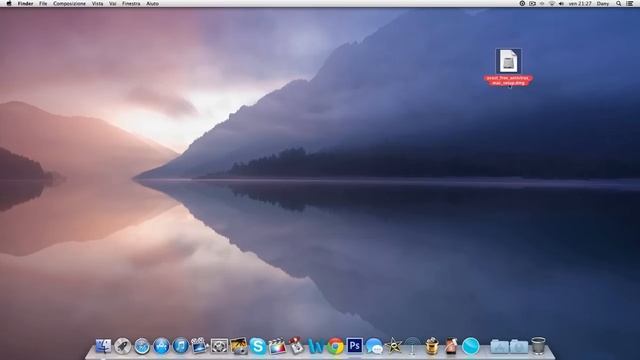This screenshot has height=360, width=640.
Task: Open the golden mug app in Dock
Action: [x=432, y=346]
